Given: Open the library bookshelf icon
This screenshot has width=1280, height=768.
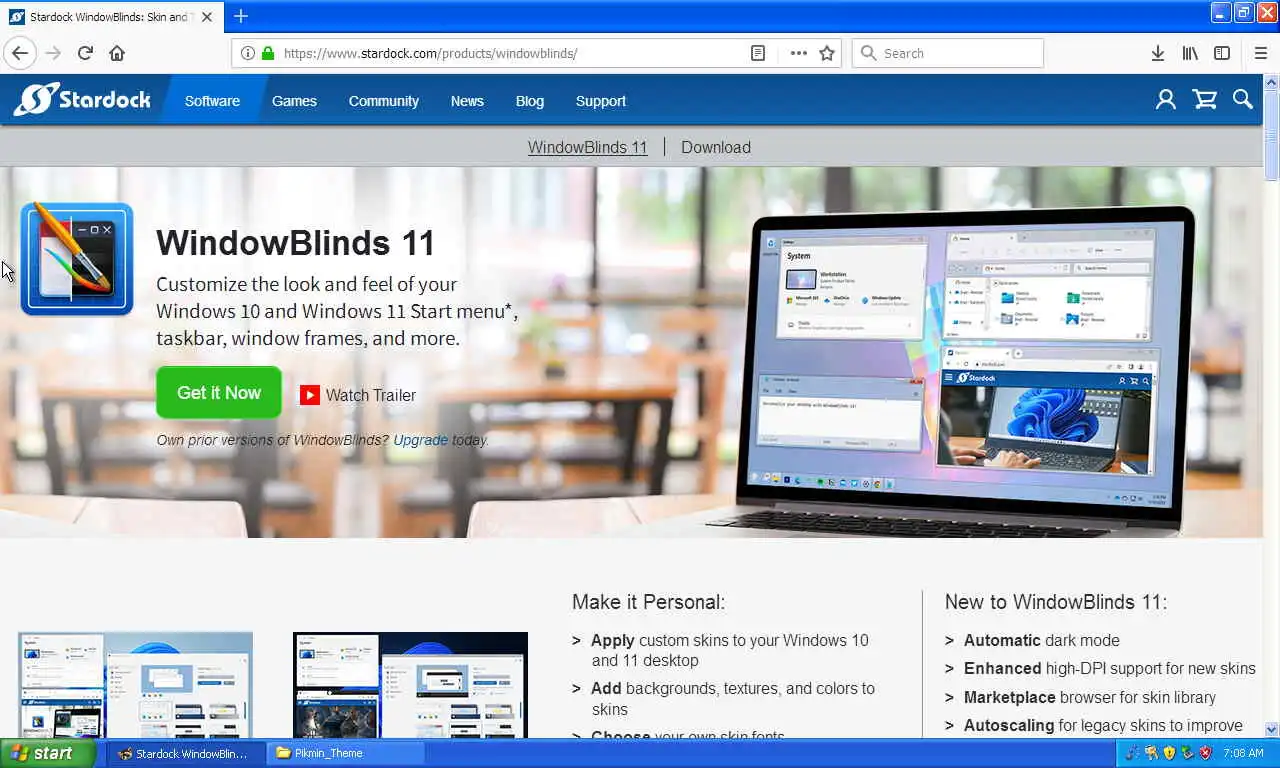Looking at the screenshot, I should [1190, 53].
